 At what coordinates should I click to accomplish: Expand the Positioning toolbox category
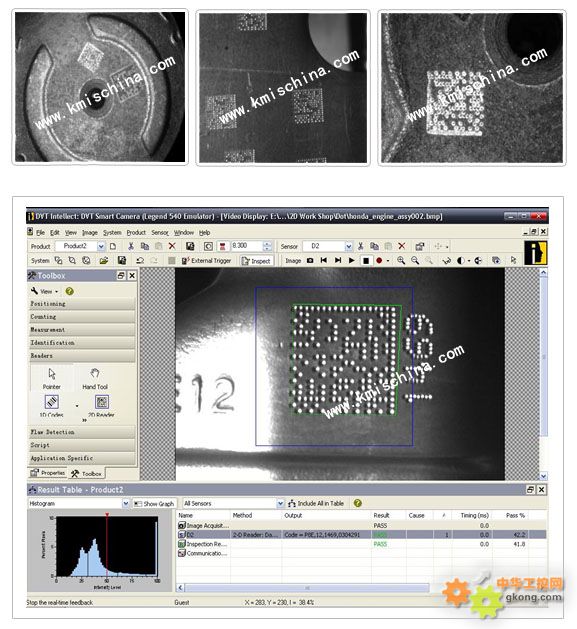tap(82, 304)
